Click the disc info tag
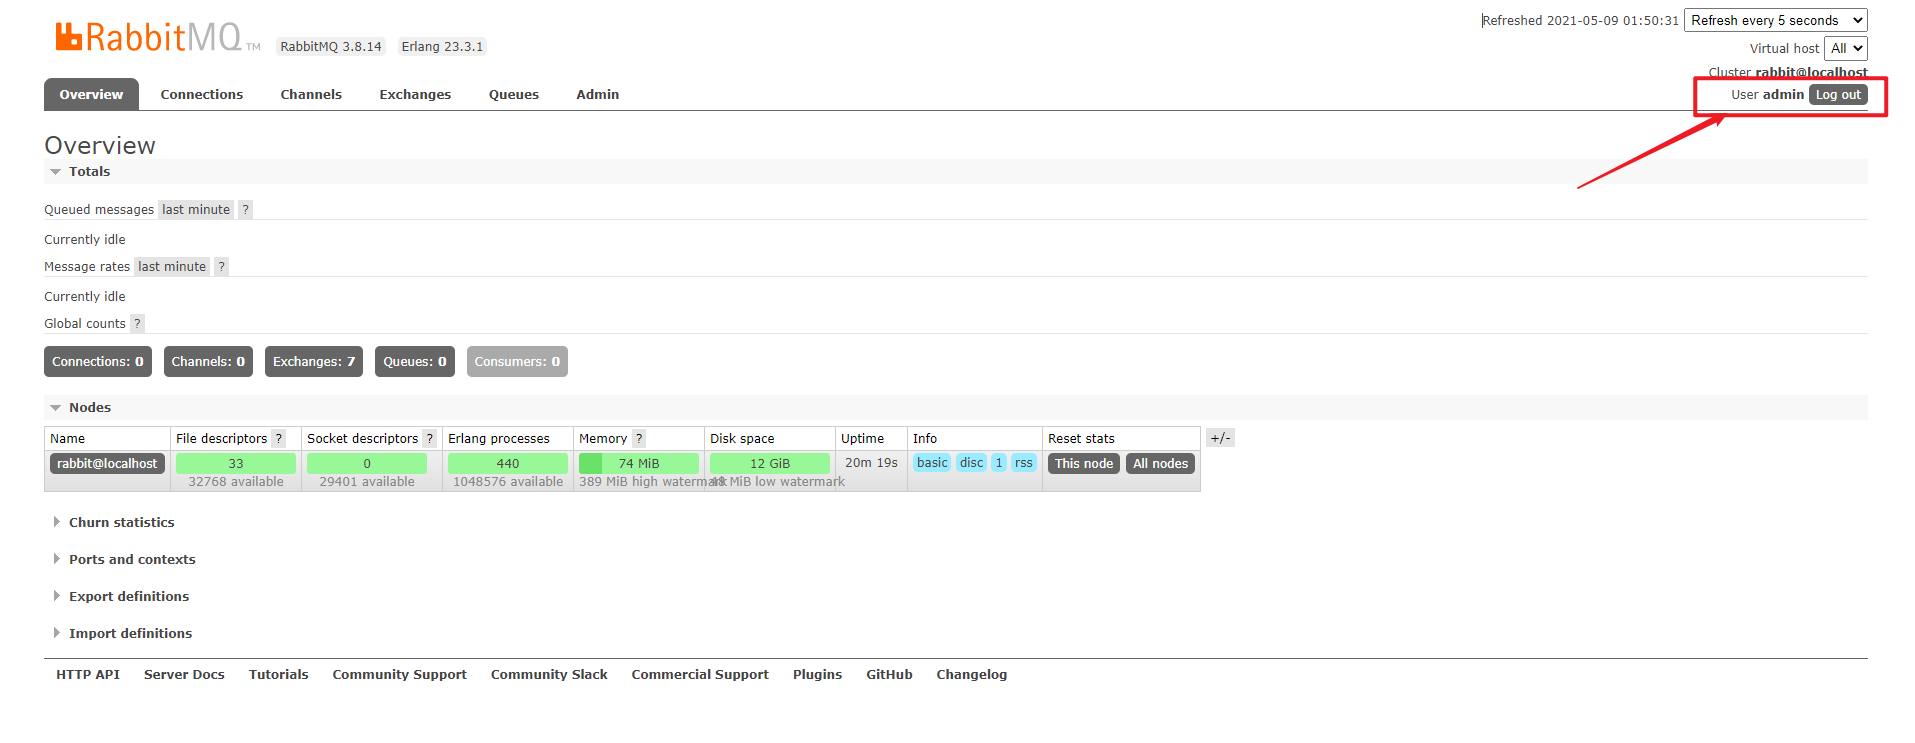This screenshot has height=743, width=1915. pyautogui.click(x=972, y=462)
